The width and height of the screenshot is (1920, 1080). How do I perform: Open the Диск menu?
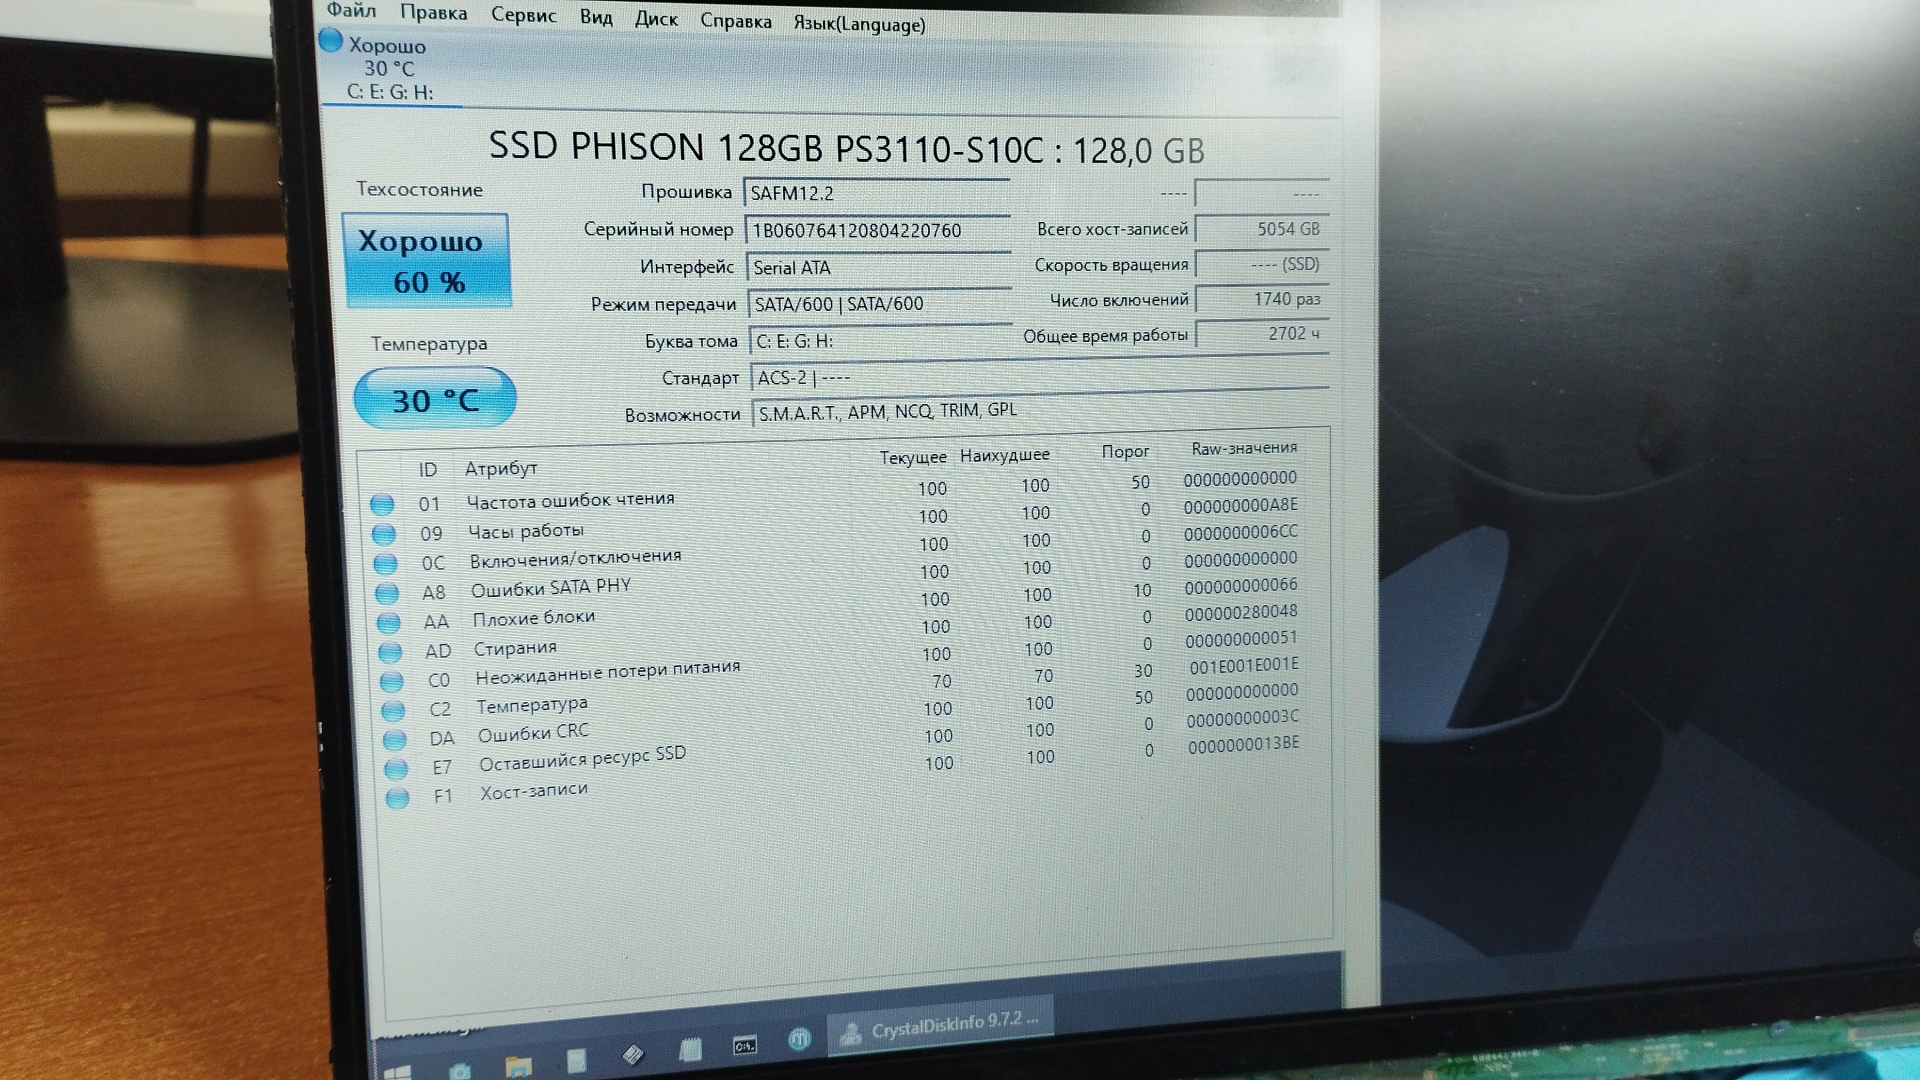(x=656, y=19)
